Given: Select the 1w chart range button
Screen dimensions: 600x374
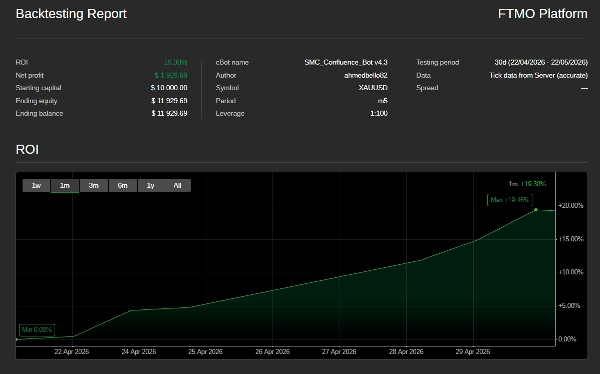Looking at the screenshot, I should pyautogui.click(x=36, y=186).
